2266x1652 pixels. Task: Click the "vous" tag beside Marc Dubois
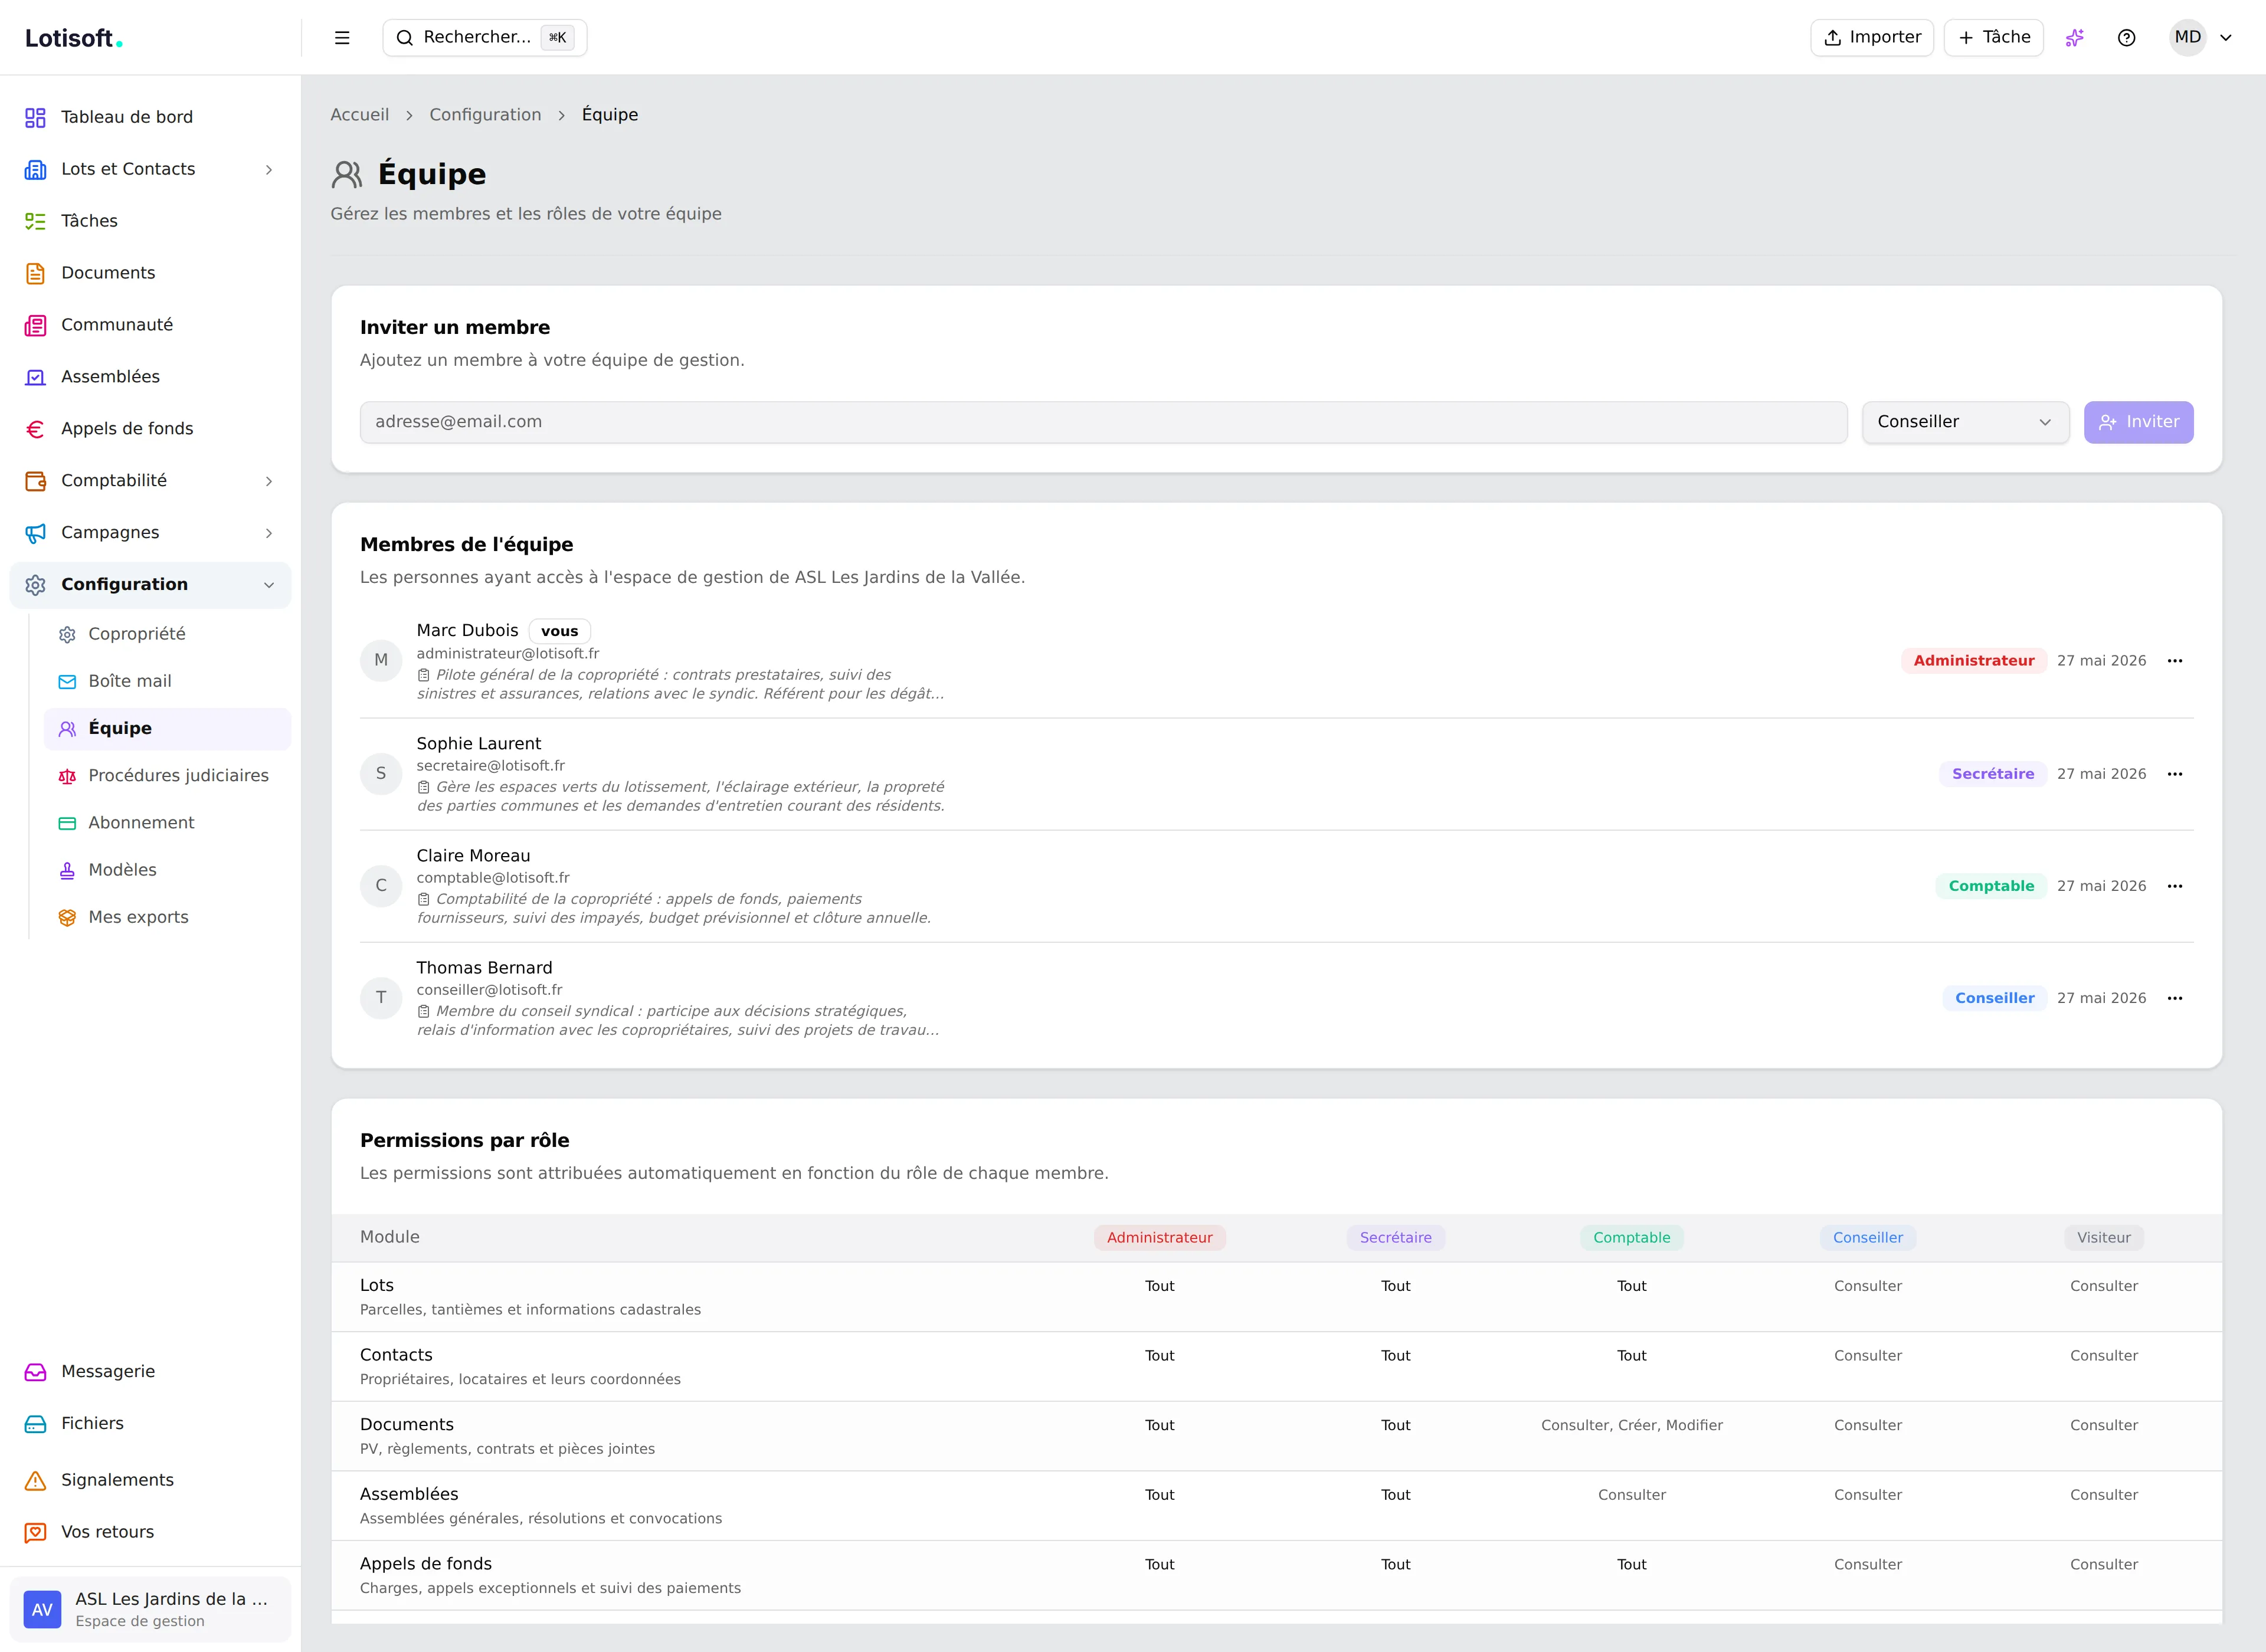tap(560, 631)
